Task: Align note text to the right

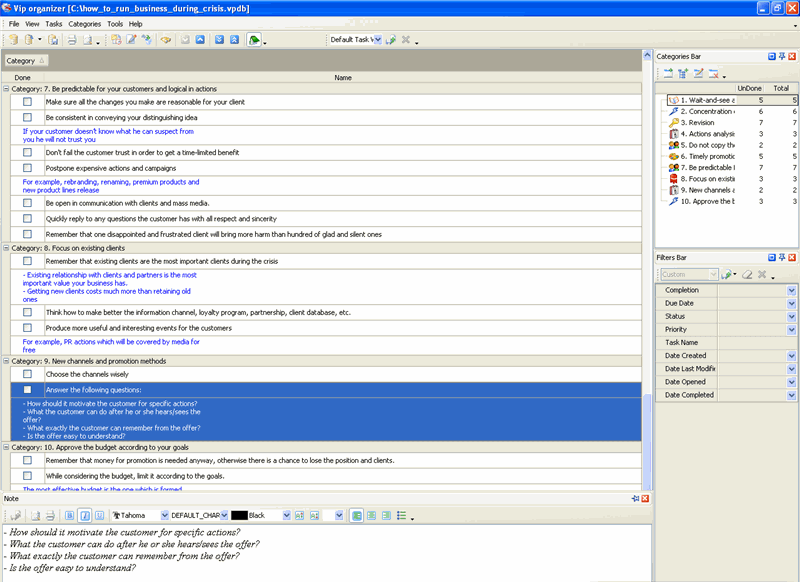Action: point(386,516)
